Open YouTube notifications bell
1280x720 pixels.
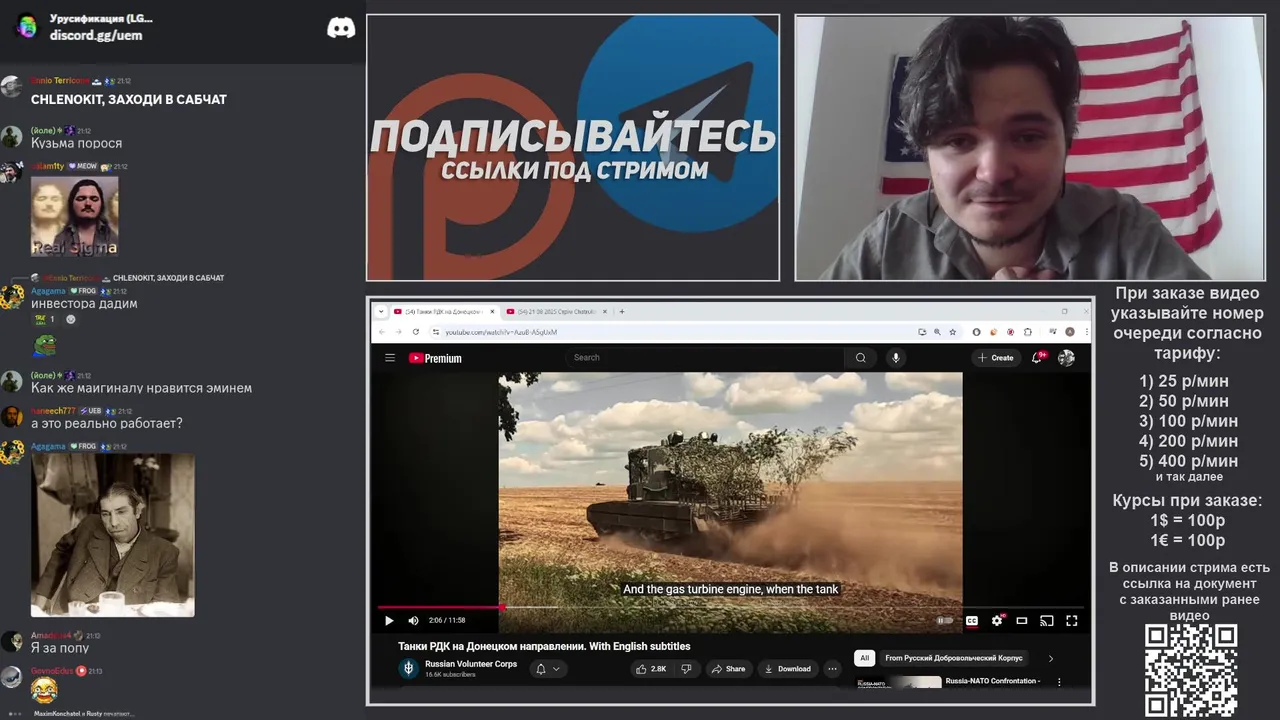click(1038, 358)
